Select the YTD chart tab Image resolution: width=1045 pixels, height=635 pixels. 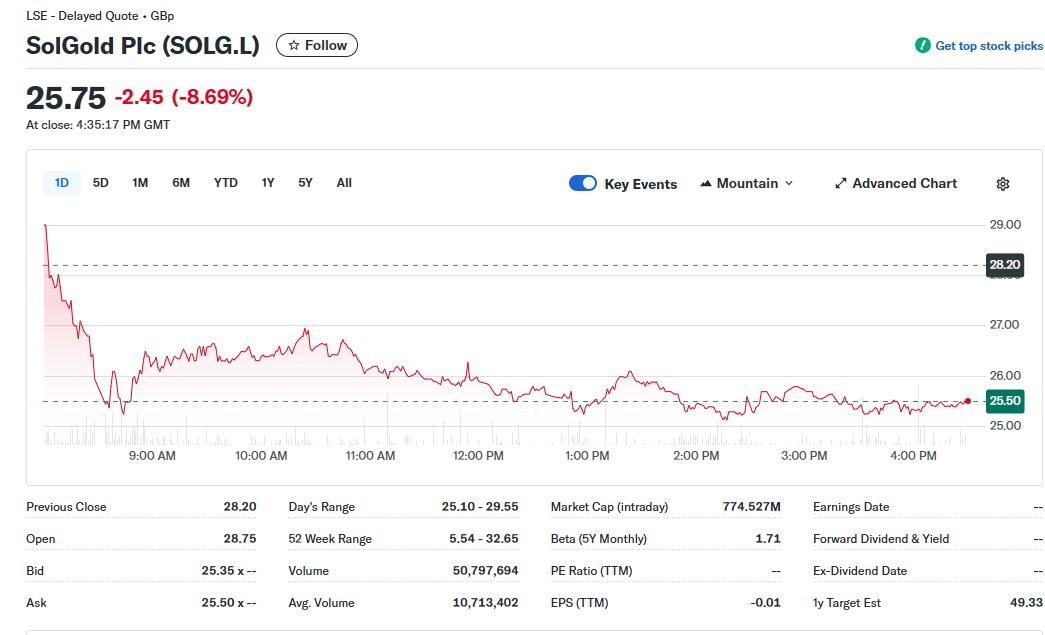tap(226, 183)
